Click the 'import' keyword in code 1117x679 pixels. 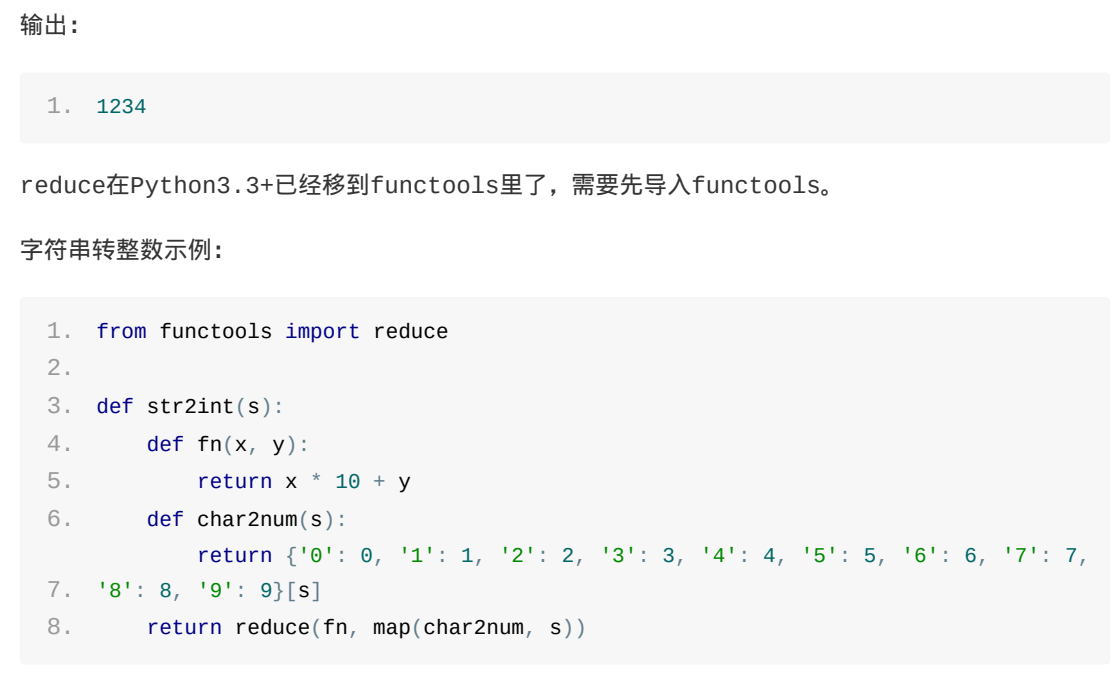[x=322, y=331]
